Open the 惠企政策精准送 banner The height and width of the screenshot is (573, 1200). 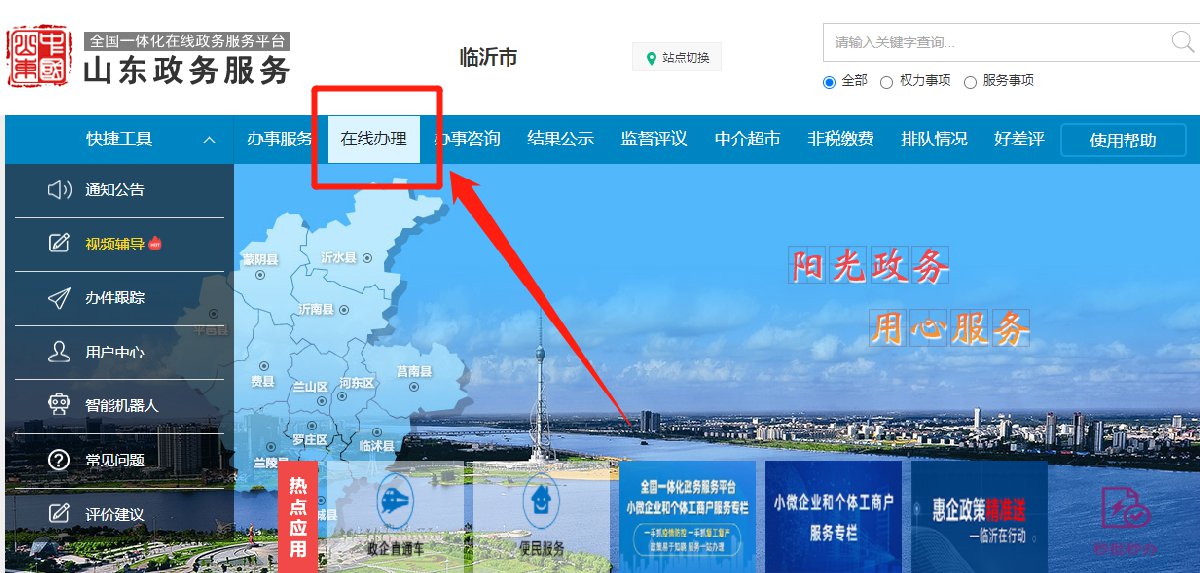(979, 516)
